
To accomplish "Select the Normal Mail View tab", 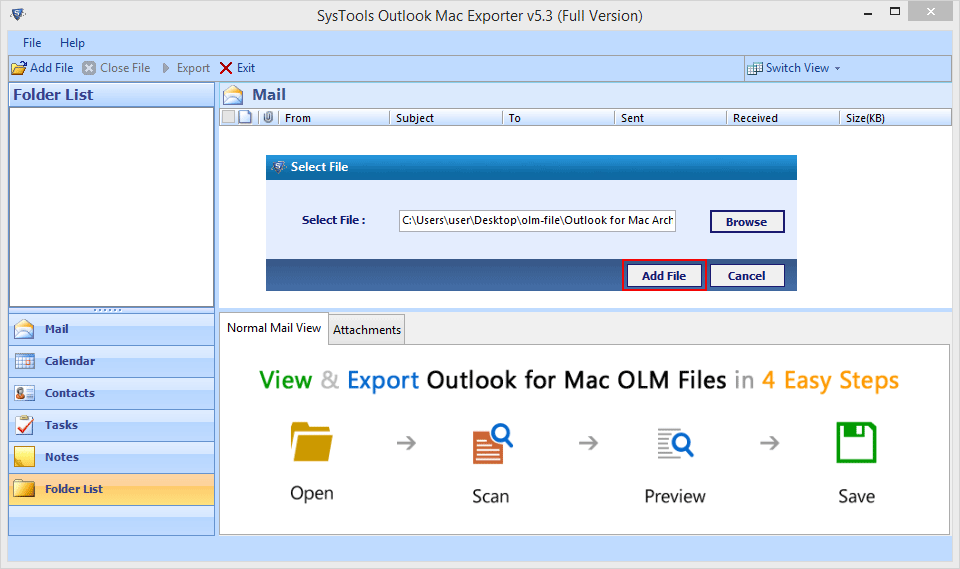I will point(274,328).
